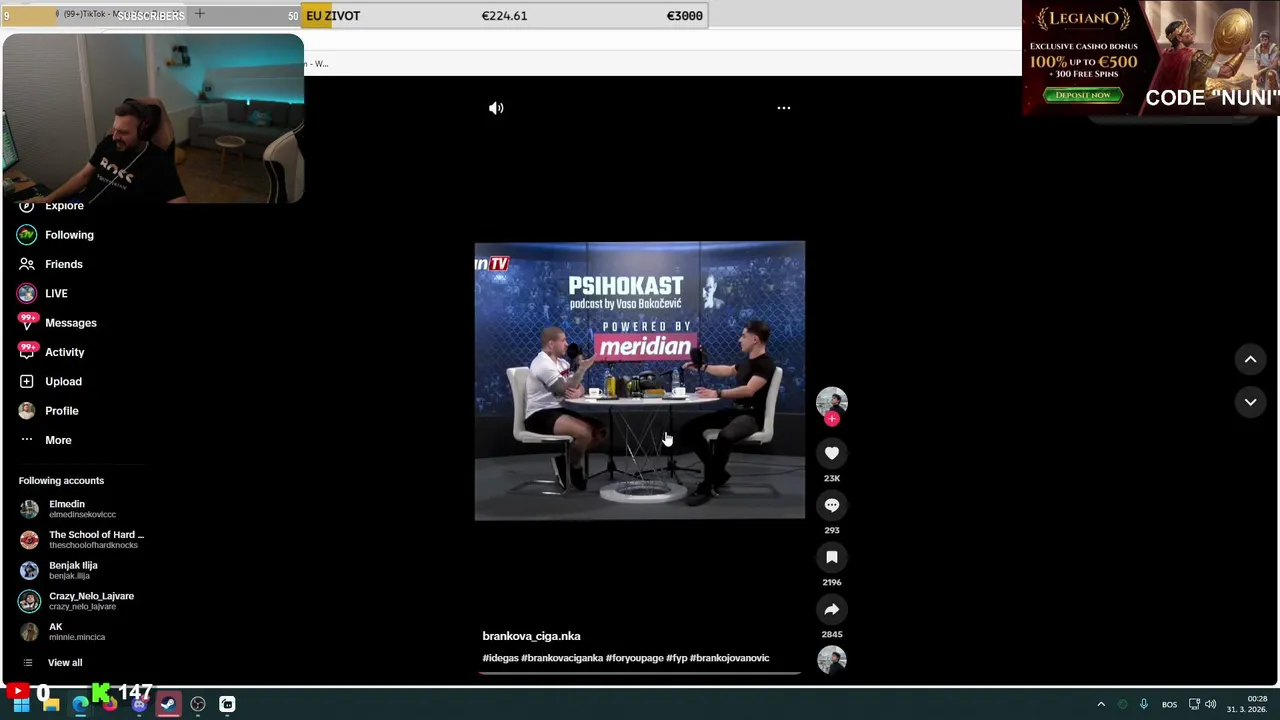Follow the creator with red plus badge
Screen dimensions: 1280x720
pyautogui.click(x=832, y=419)
